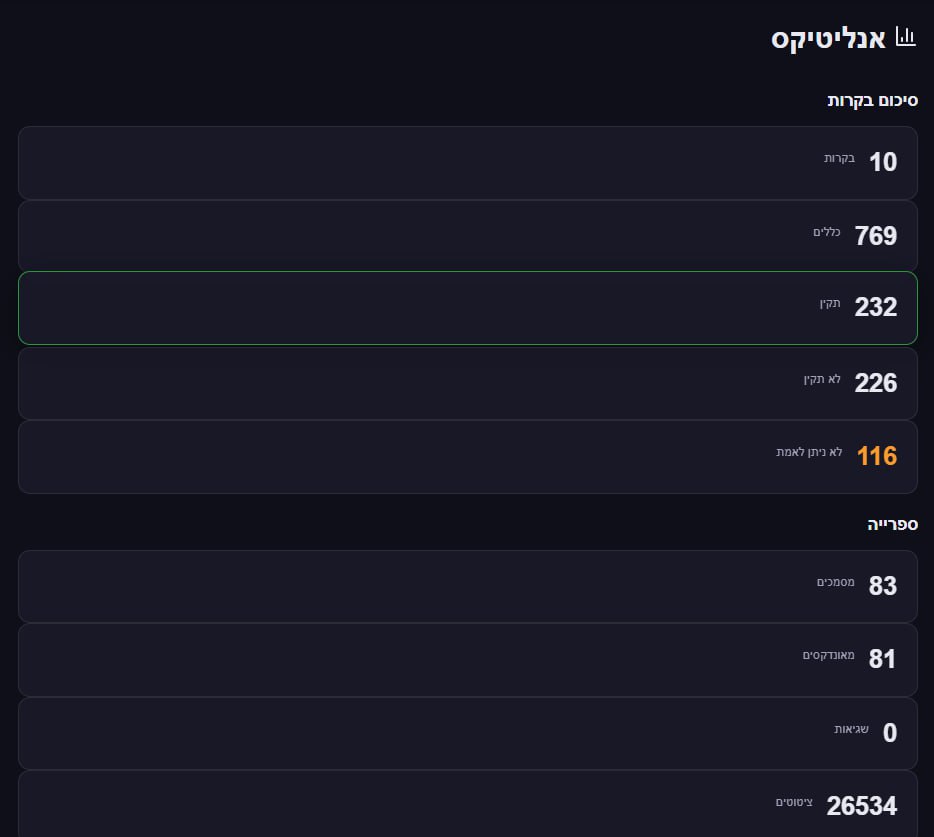Open the מסמכים card showing 83
This screenshot has height=837, width=934.
coord(467,586)
